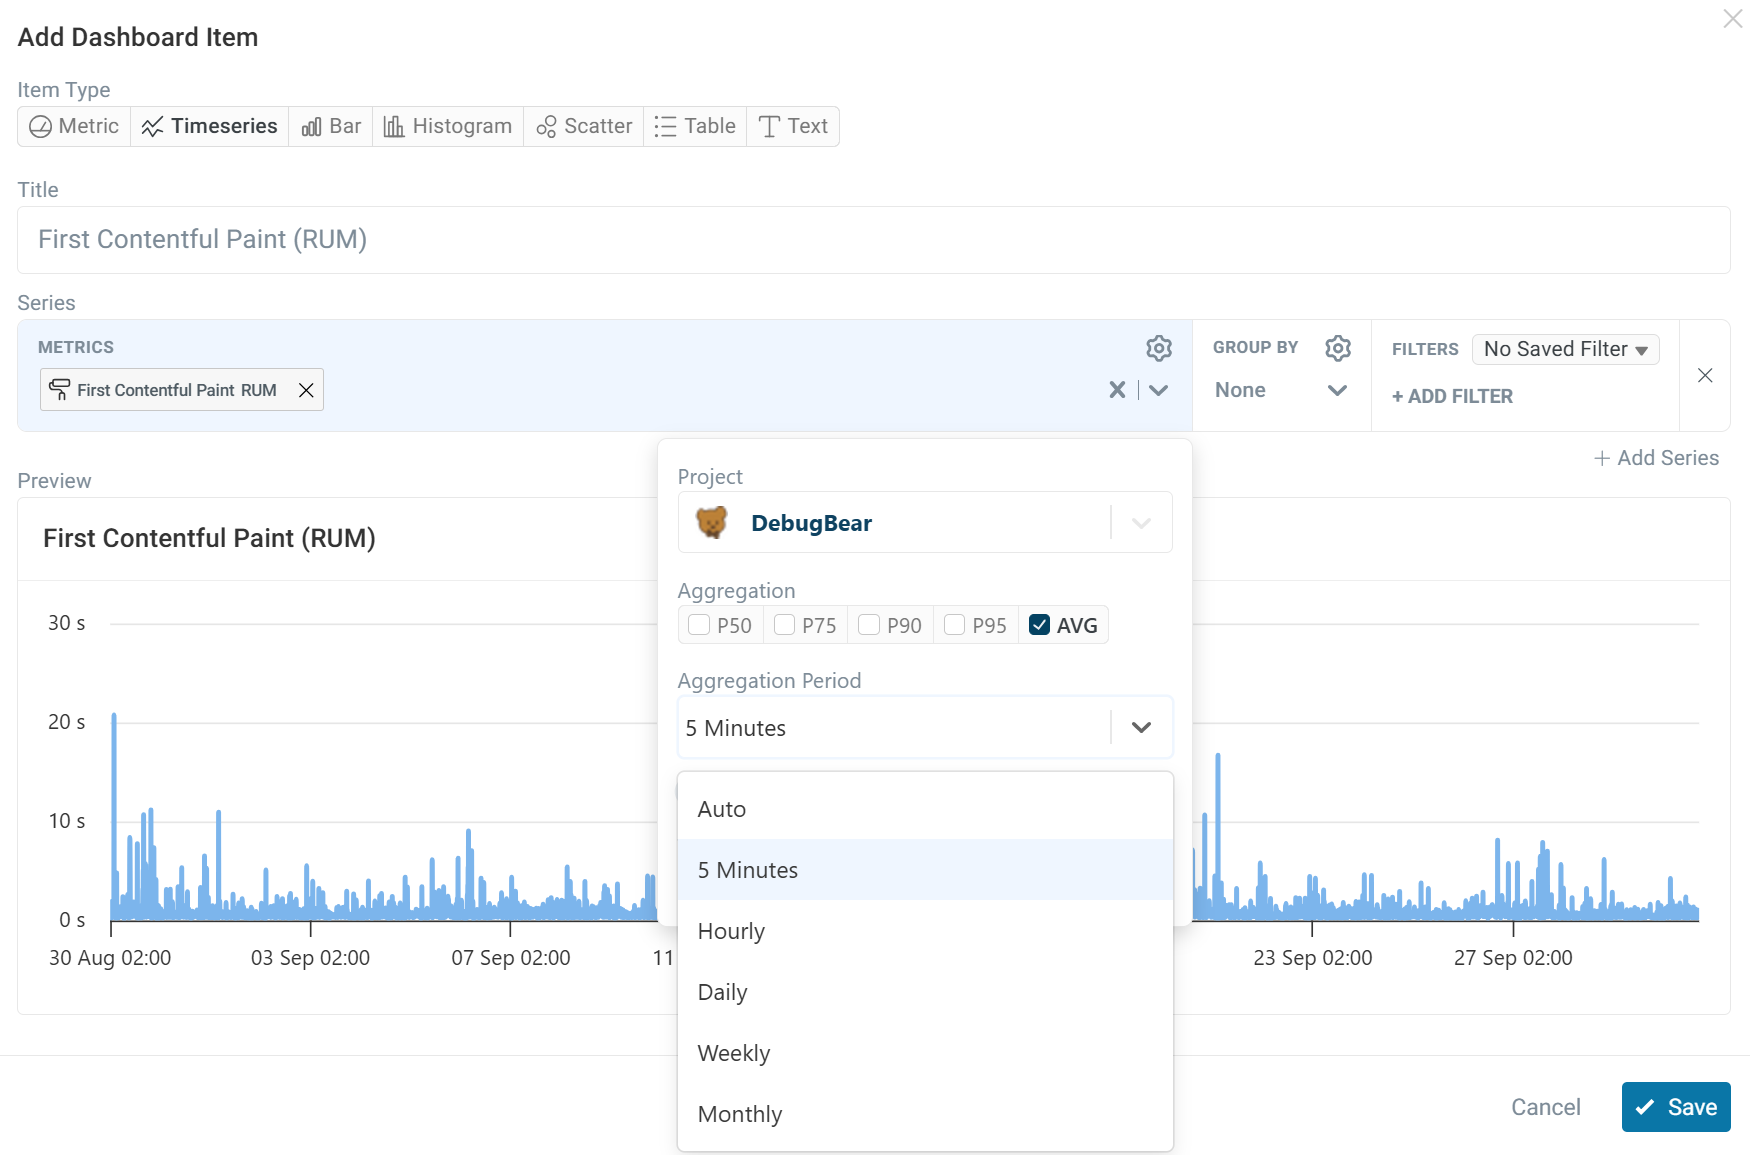Image resolution: width=1750 pixels, height=1155 pixels.
Task: Select Monthly aggregation period
Action: click(925, 1114)
